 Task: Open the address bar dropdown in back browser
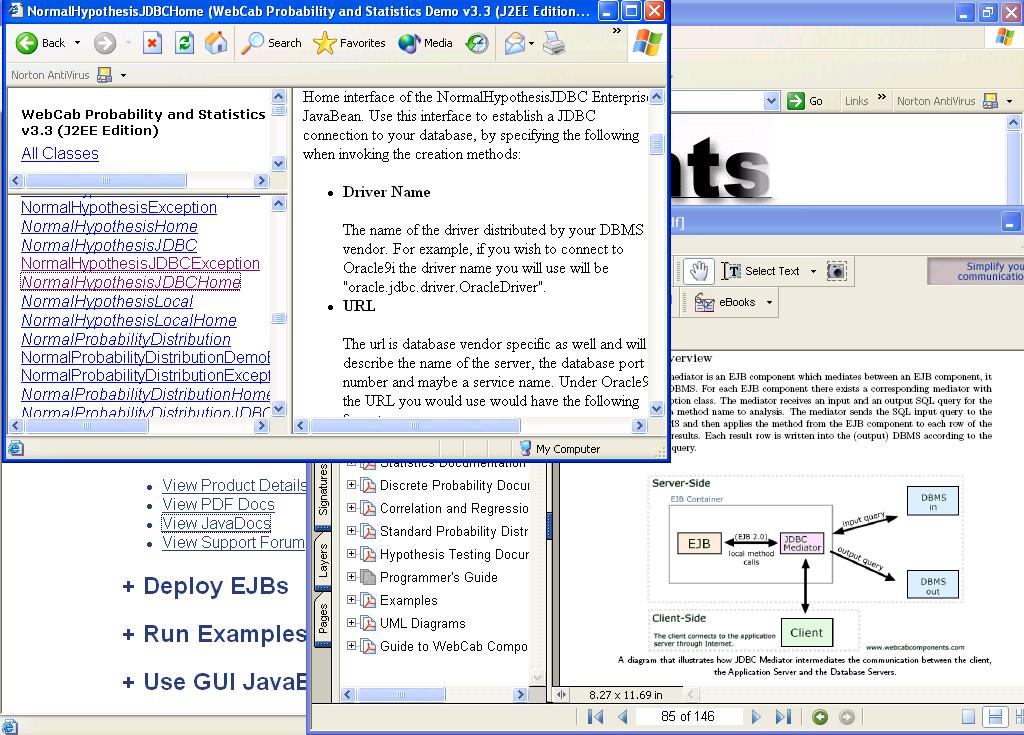coord(771,101)
